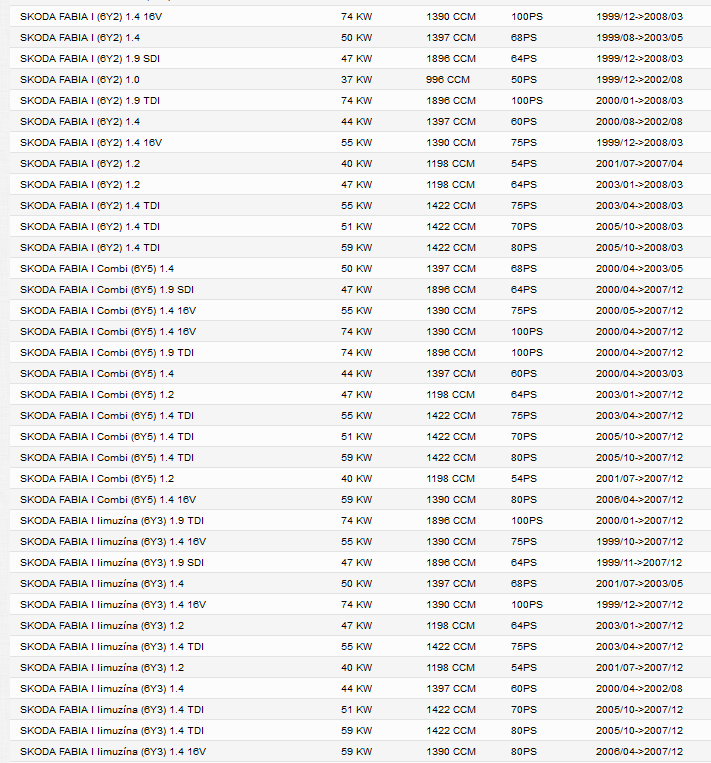
Task: Click the 40 KW 'limuzína (6Y3) 1.2' name
Action: 102,668
